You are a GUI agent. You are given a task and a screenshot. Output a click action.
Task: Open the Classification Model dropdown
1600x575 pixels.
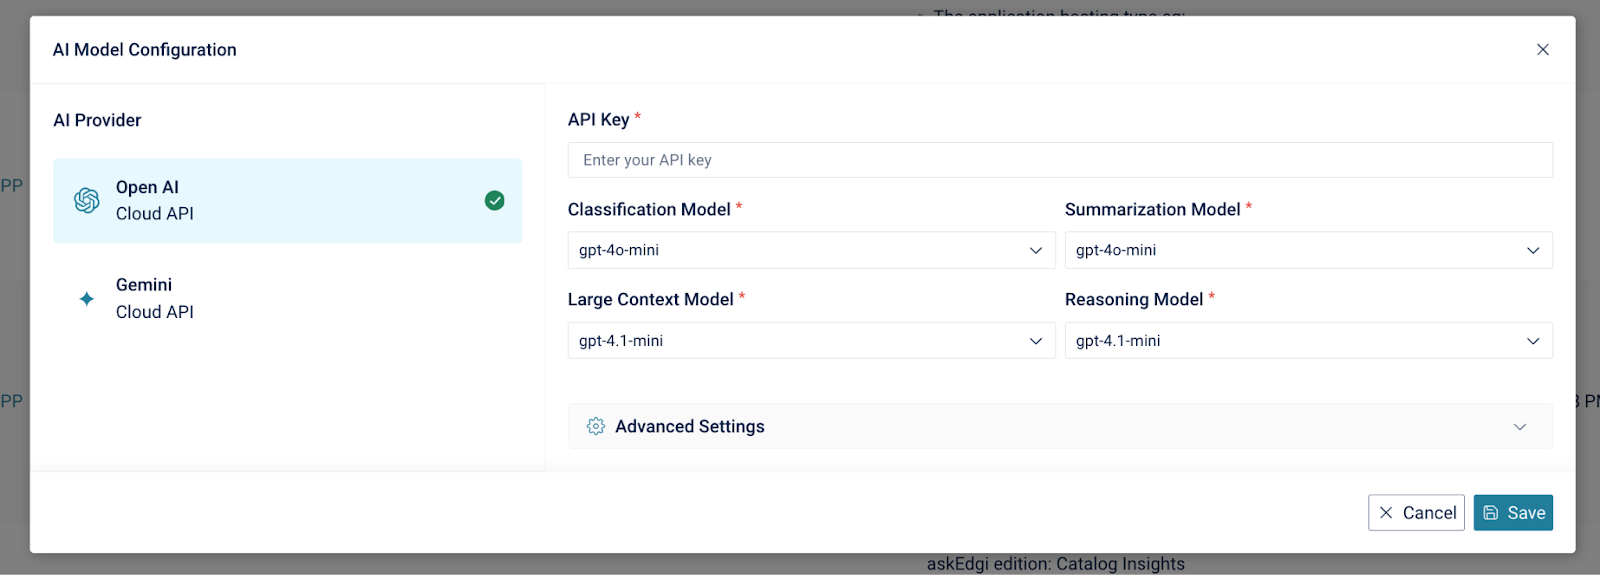(810, 250)
